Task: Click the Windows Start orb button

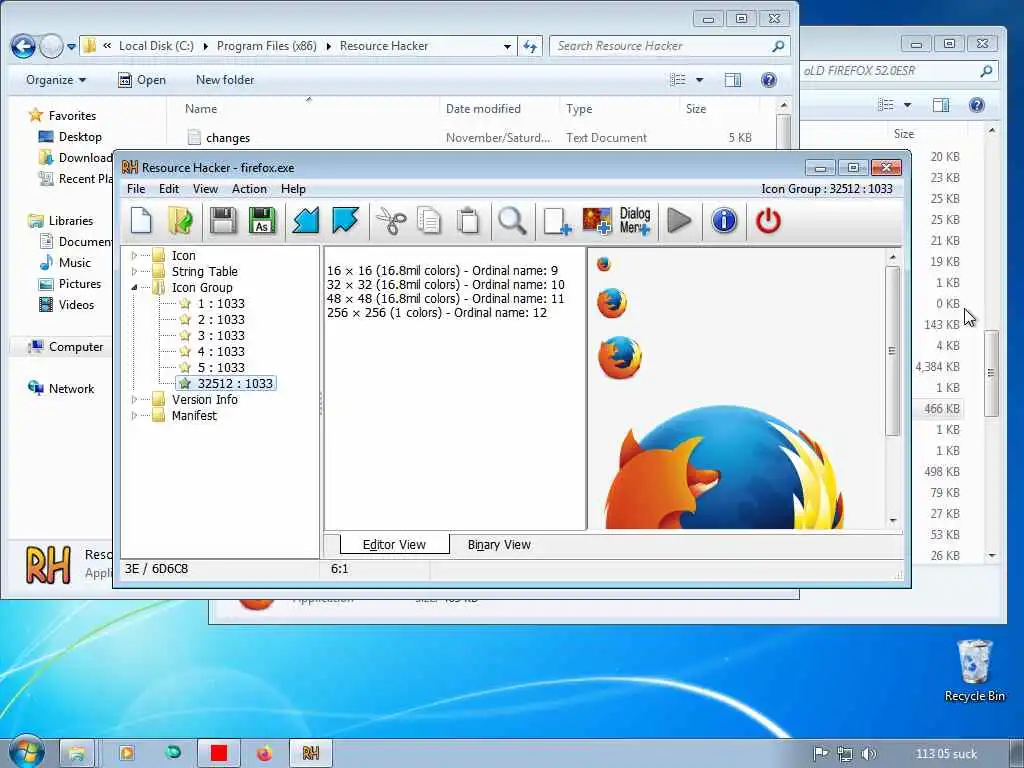Action: point(26,752)
